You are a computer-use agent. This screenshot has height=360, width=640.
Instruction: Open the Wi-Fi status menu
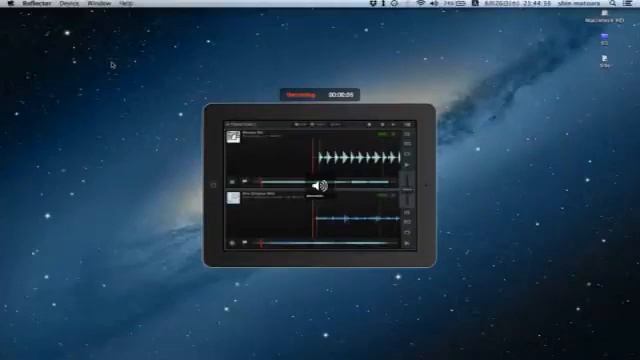click(420, 3)
